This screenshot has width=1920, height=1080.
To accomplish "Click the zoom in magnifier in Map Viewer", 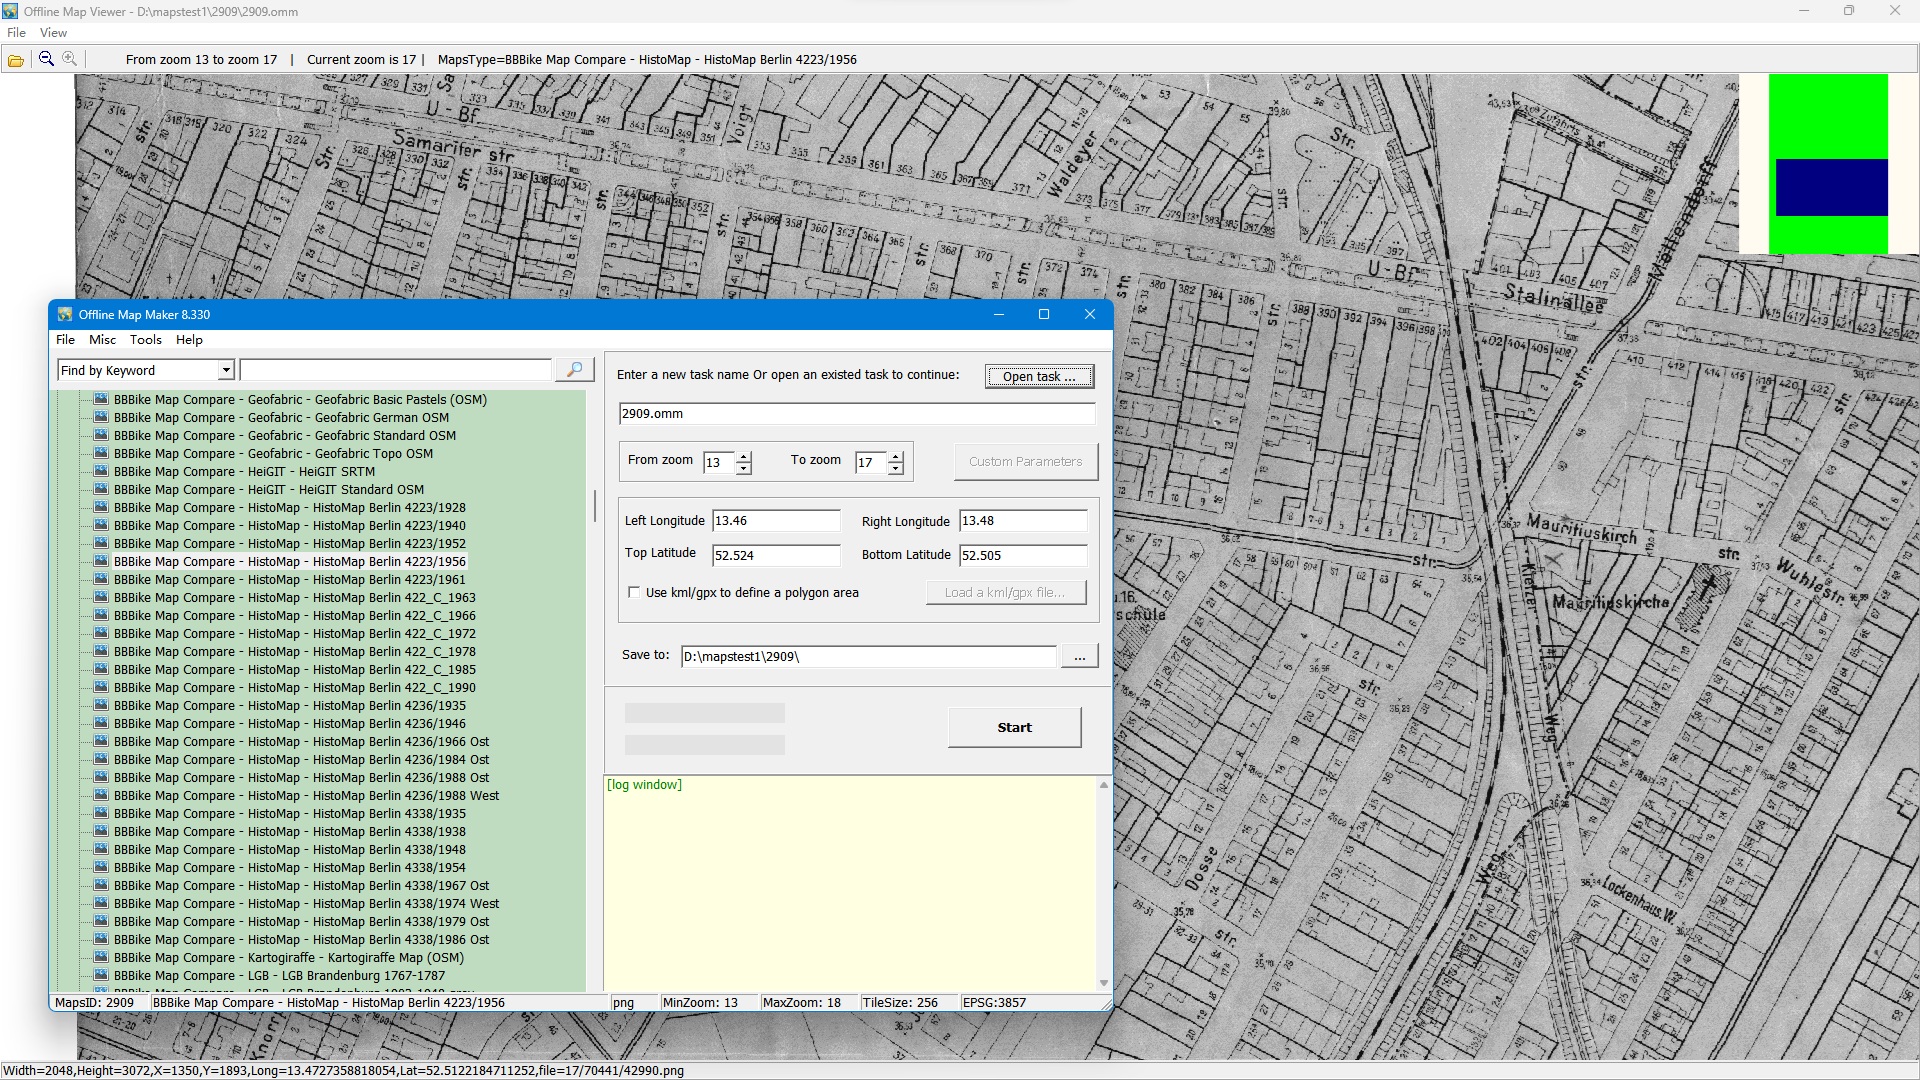I will (x=69, y=59).
